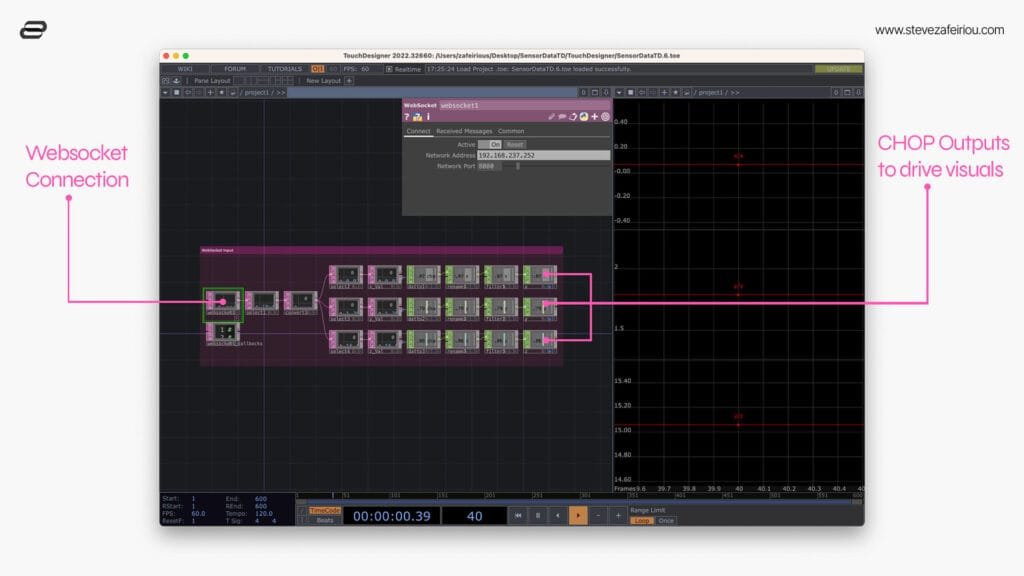This screenshot has height=576, width=1024.
Task: Click the comment bubble icon in parameter header
Action: click(562, 117)
